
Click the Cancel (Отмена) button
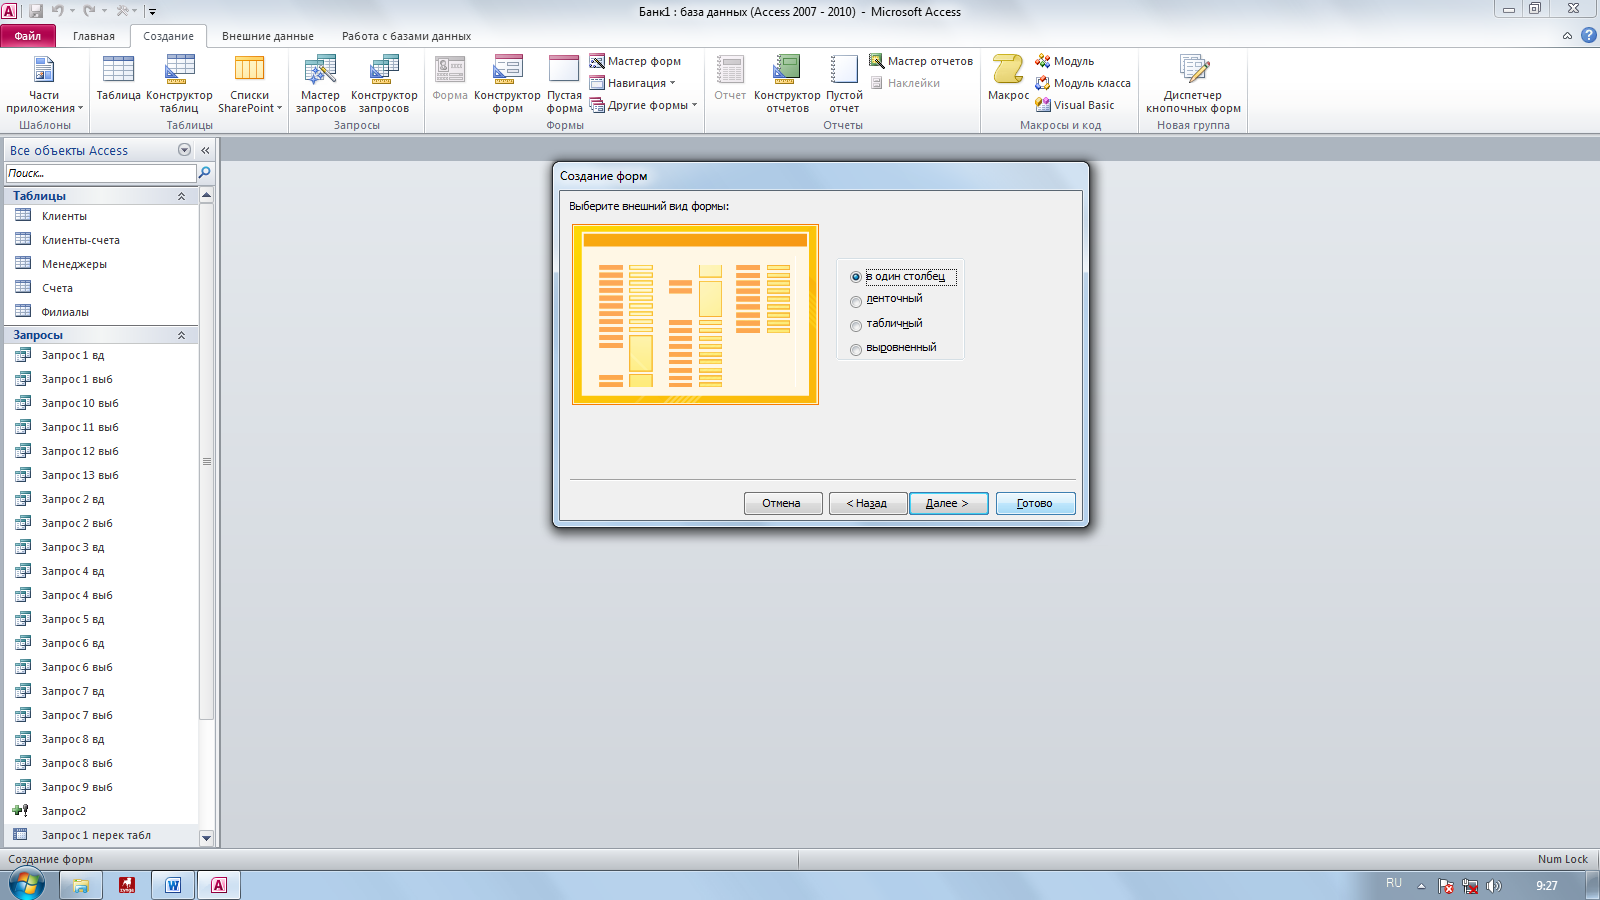783,503
